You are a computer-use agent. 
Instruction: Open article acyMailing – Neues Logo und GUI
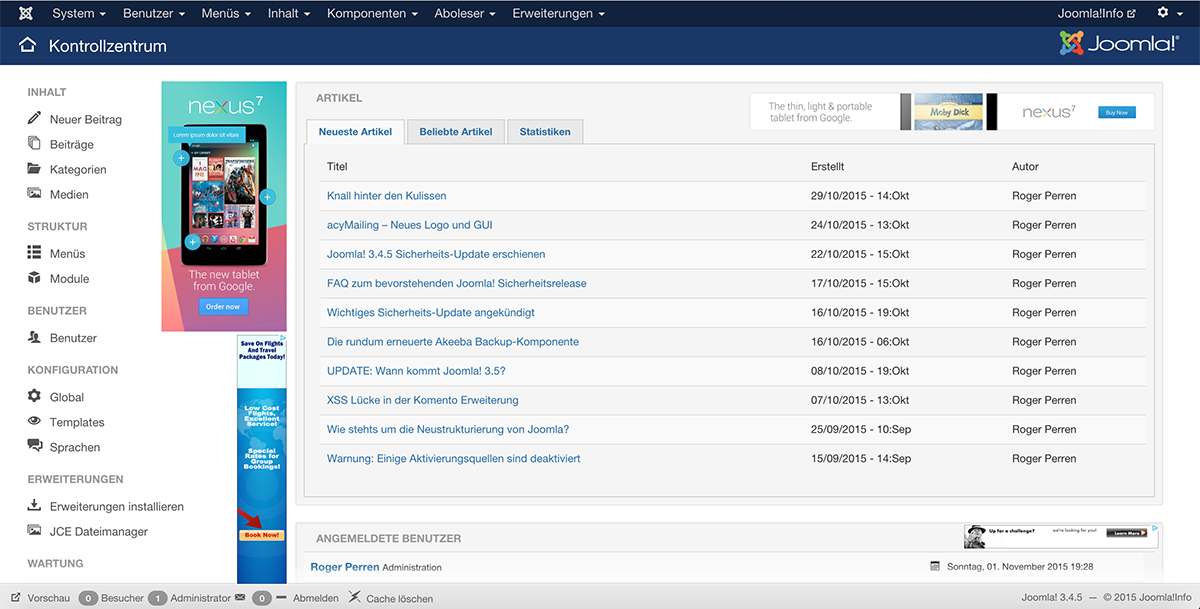pos(410,225)
